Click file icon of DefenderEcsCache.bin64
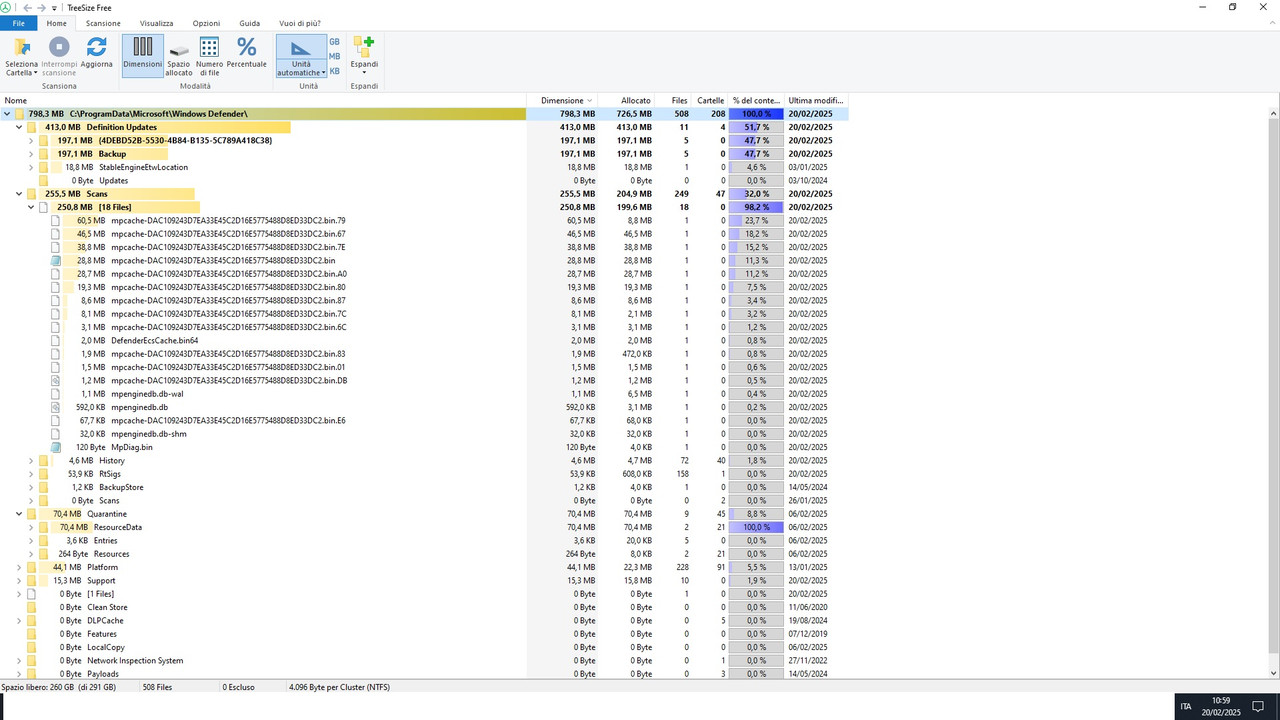Image resolution: width=1280 pixels, height=720 pixels. click(x=56, y=340)
